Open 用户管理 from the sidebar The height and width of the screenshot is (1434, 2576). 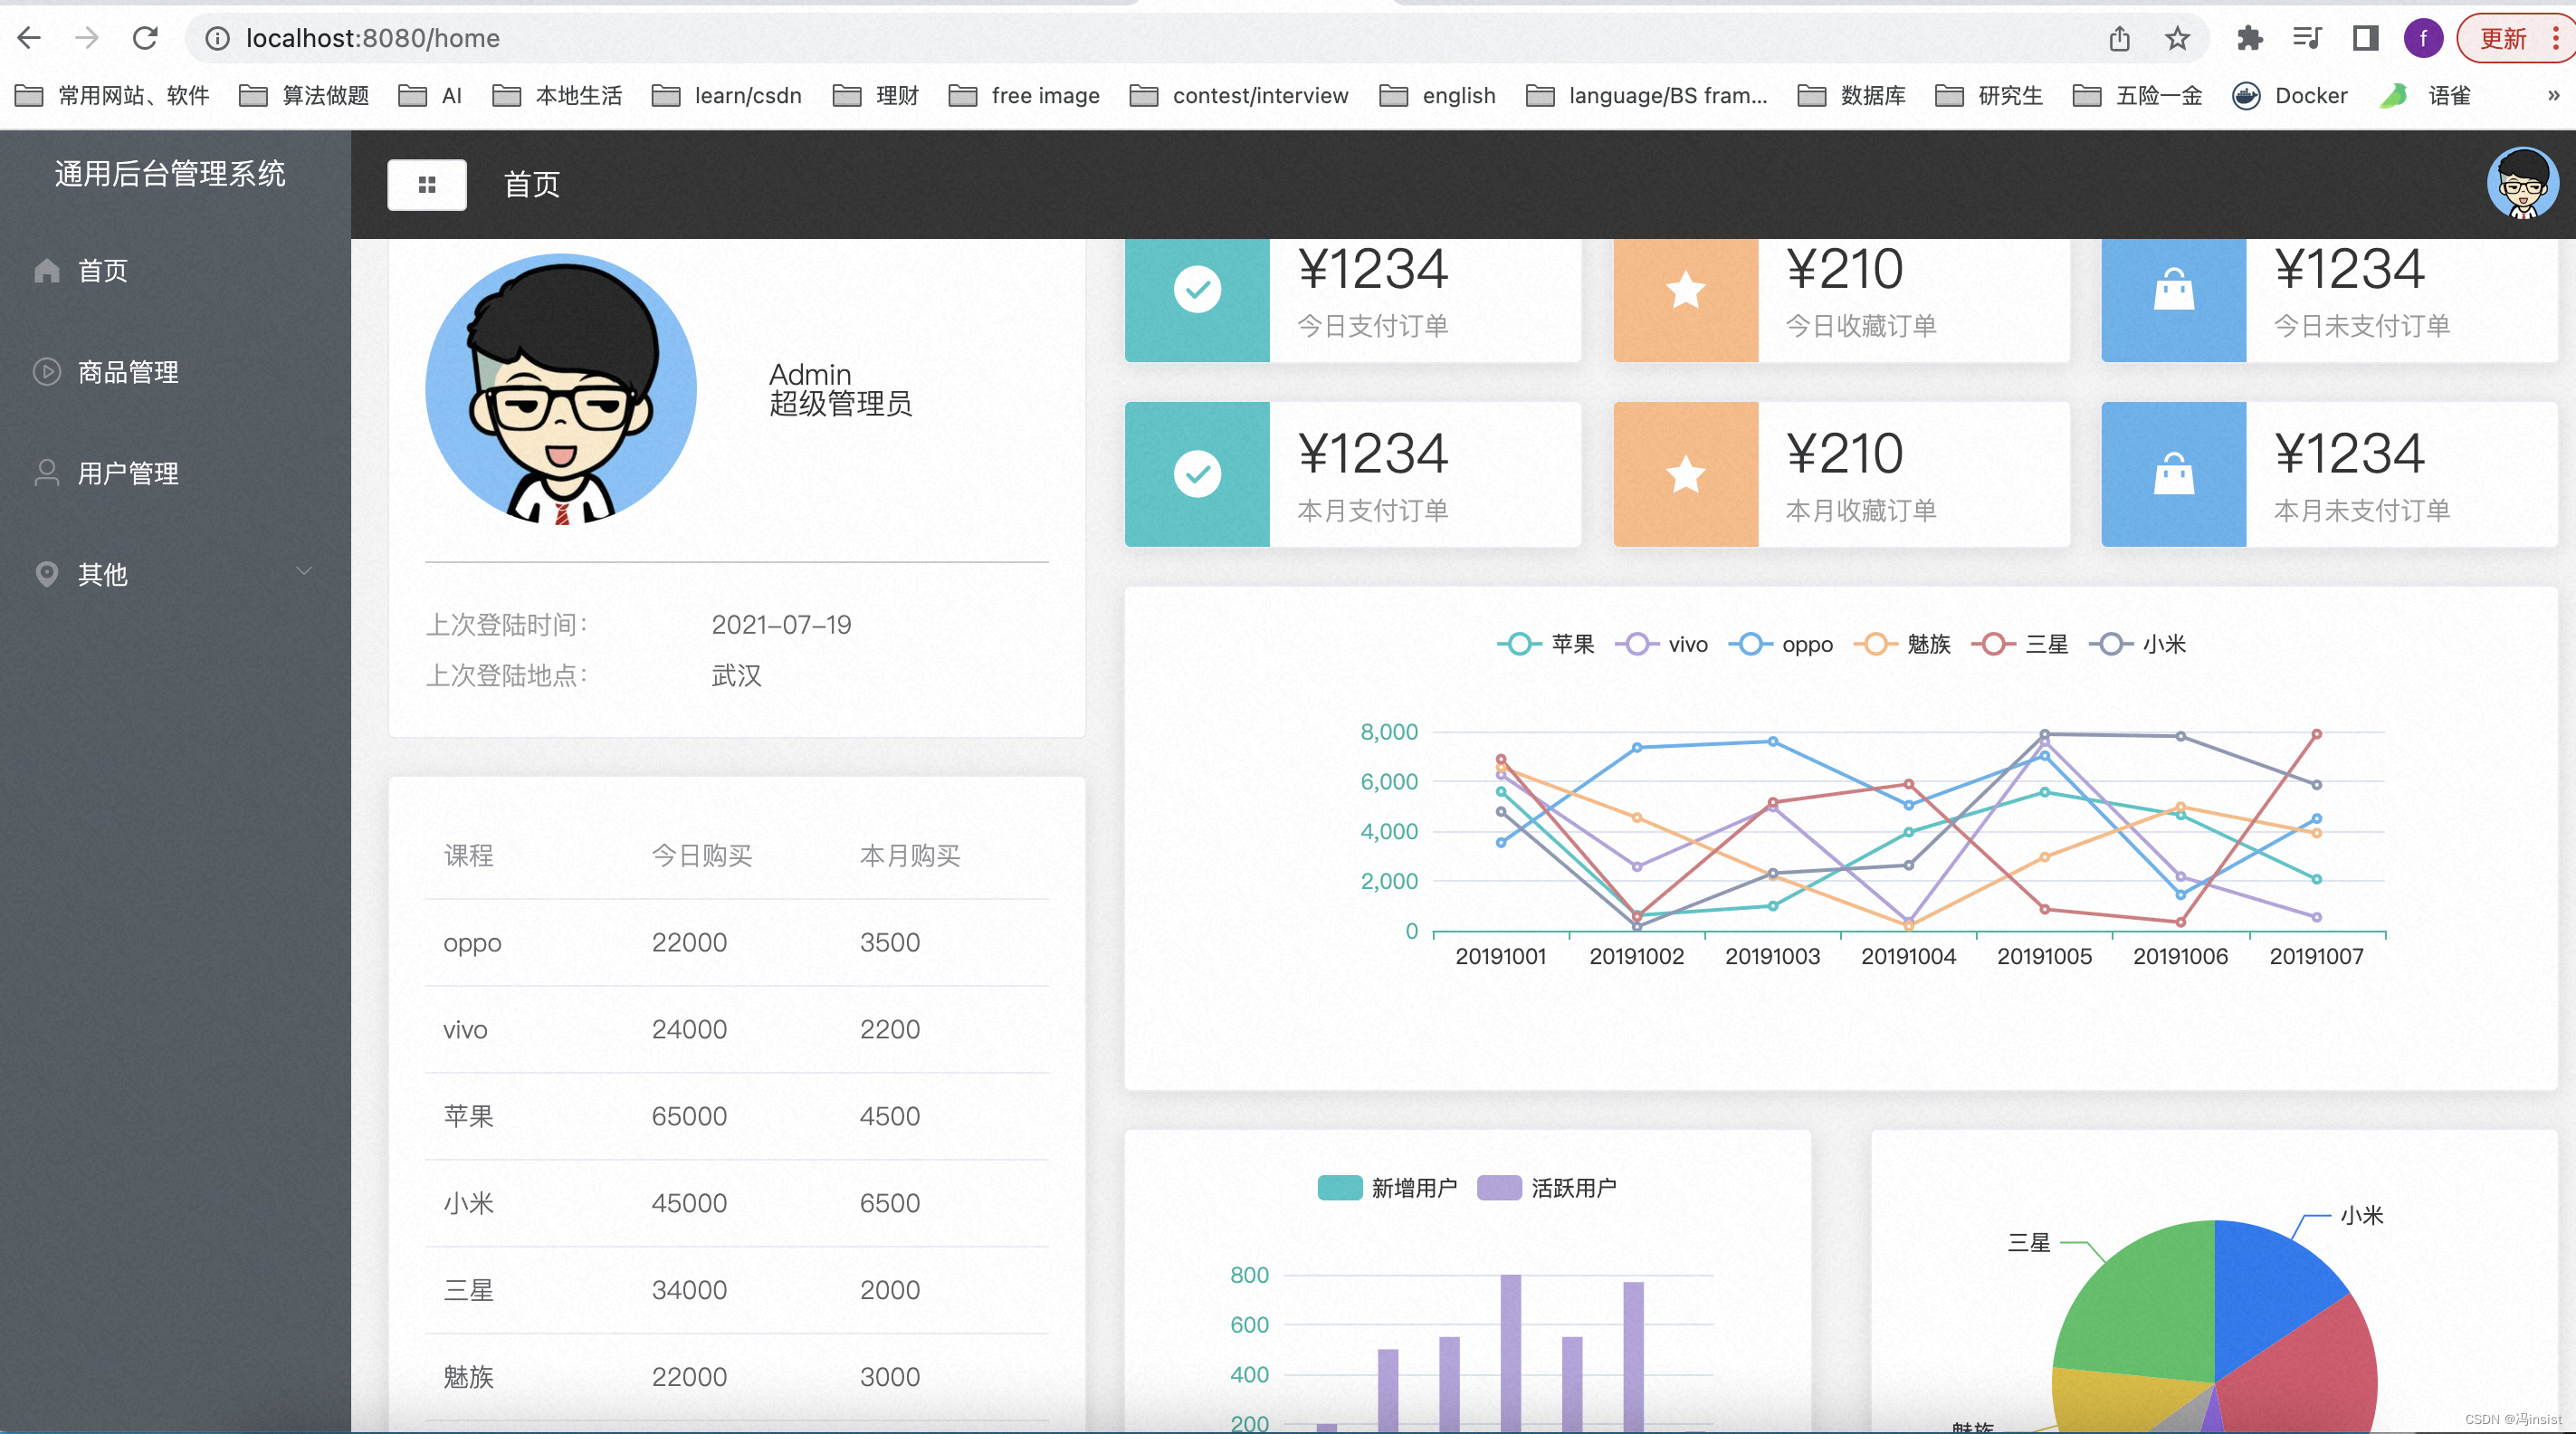click(128, 473)
